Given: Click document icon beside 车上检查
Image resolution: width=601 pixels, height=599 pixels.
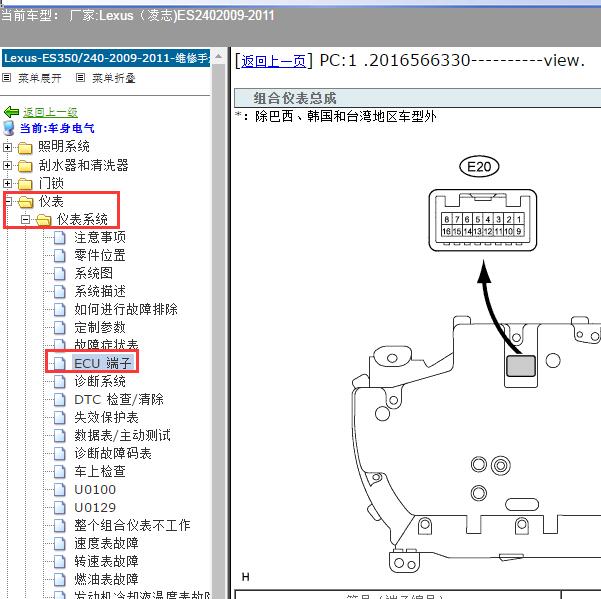Looking at the screenshot, I should click(59, 472).
